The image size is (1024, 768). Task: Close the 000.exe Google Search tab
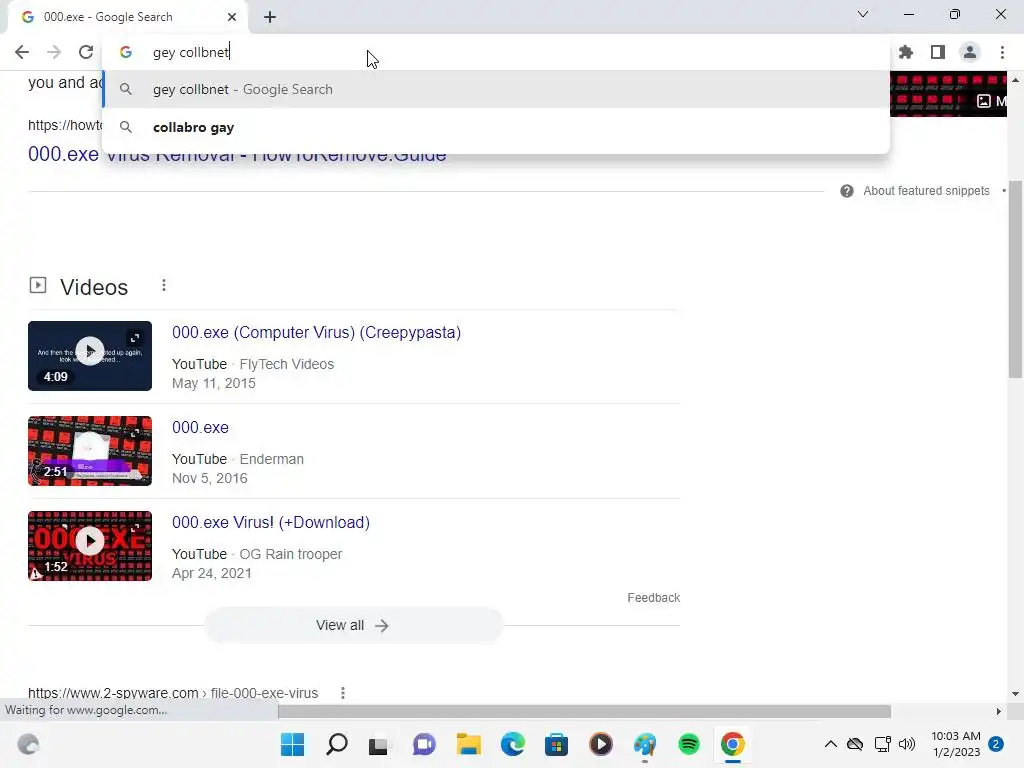click(x=232, y=17)
